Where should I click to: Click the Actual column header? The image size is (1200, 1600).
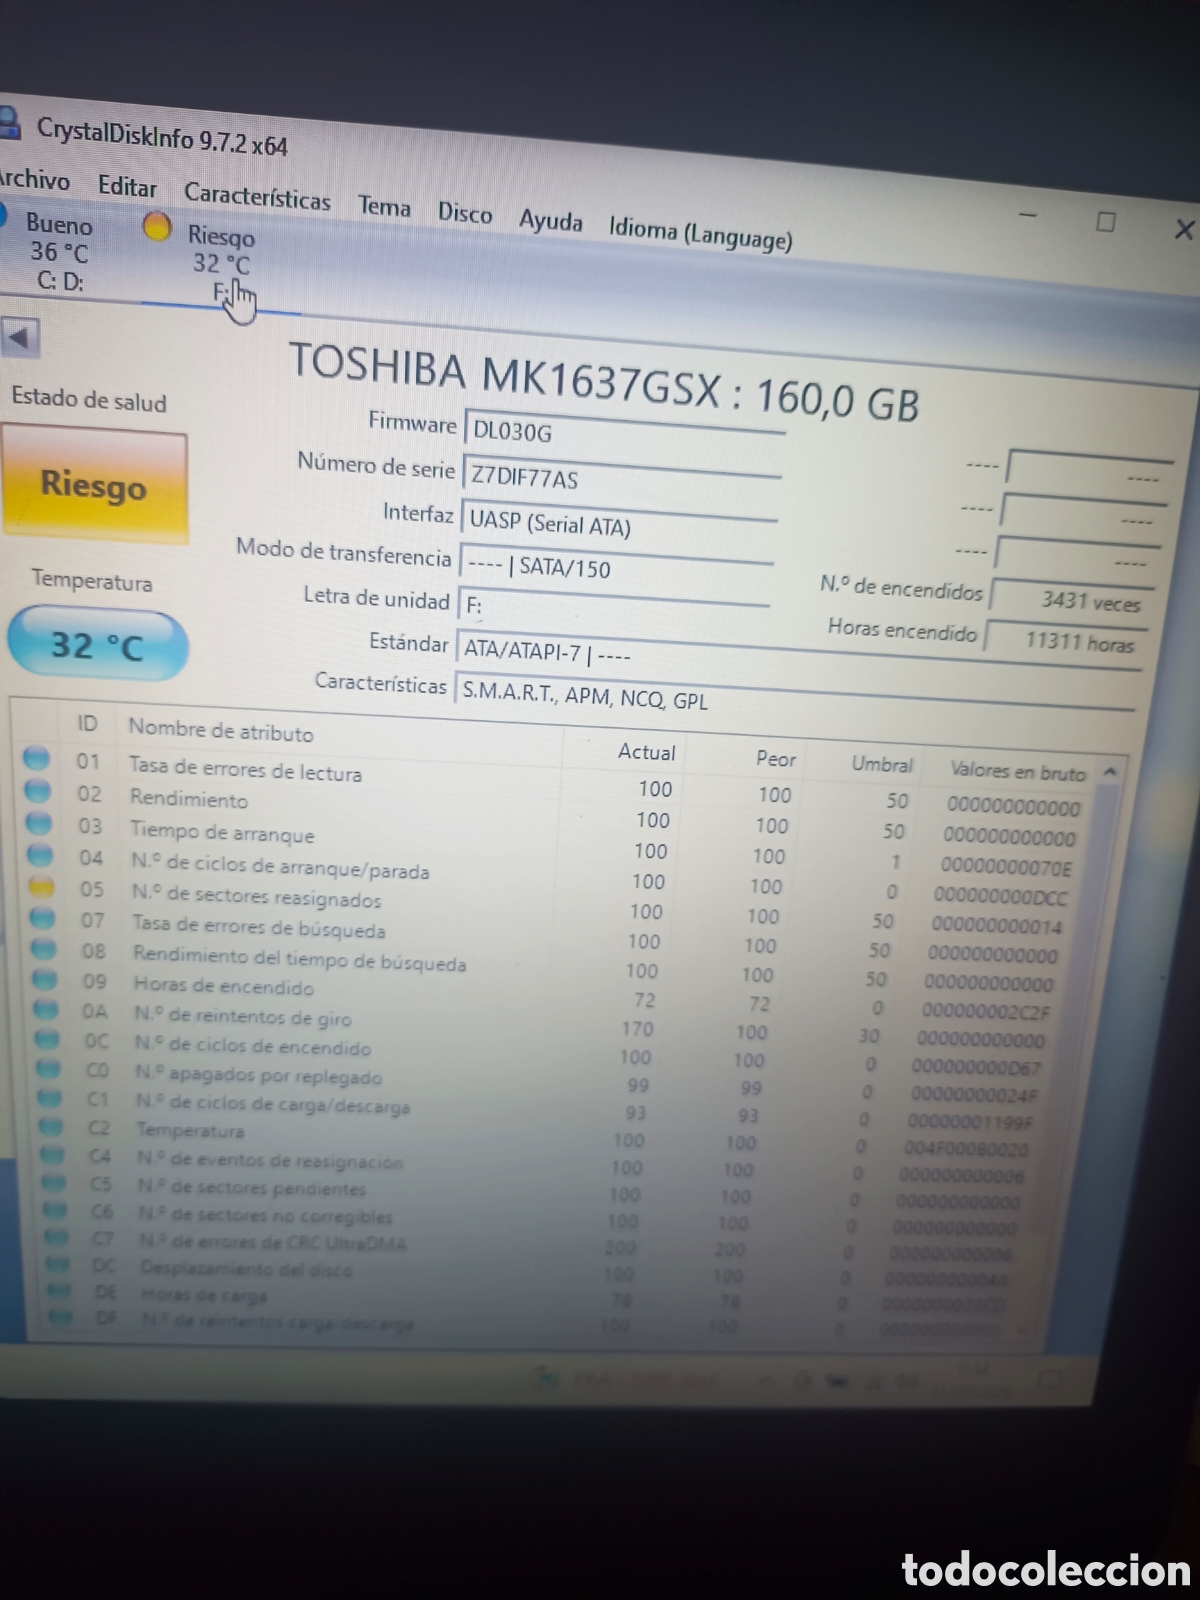(x=646, y=752)
